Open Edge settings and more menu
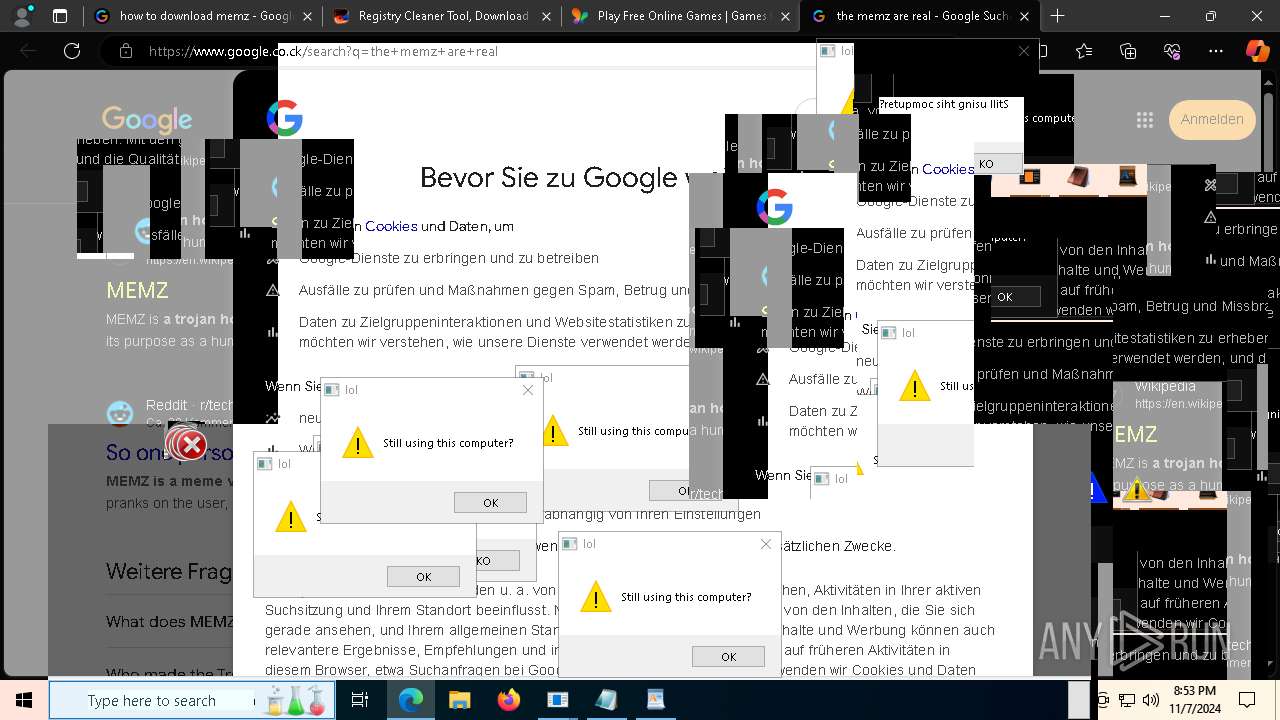Screen dimensions: 1280x720 coord(1216,51)
